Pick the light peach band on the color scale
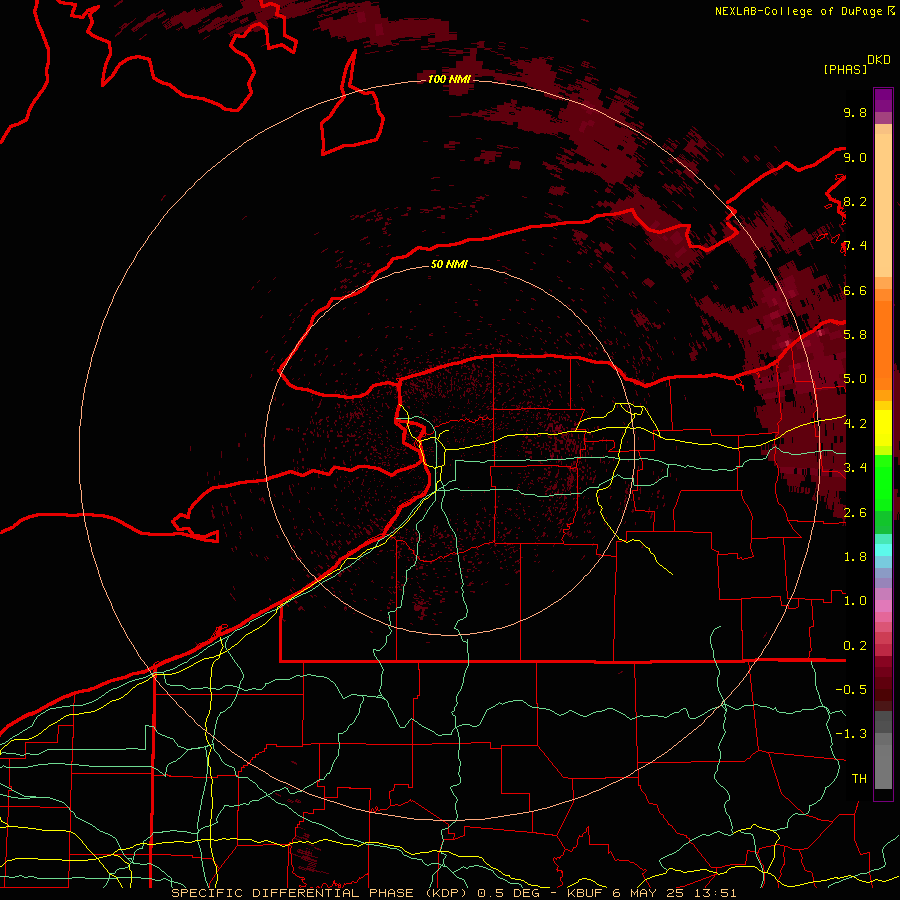The image size is (900, 900). pyautogui.click(x=883, y=205)
